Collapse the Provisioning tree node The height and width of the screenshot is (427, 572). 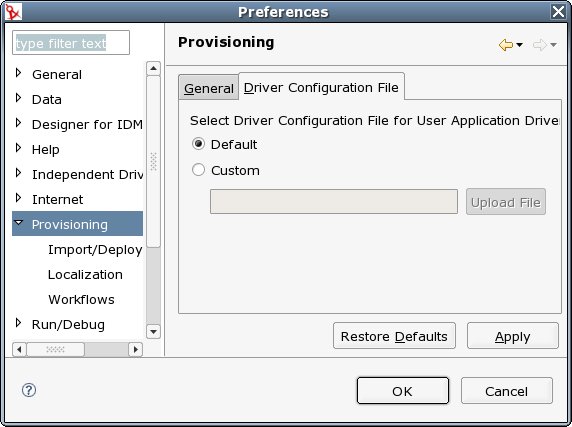(18, 222)
